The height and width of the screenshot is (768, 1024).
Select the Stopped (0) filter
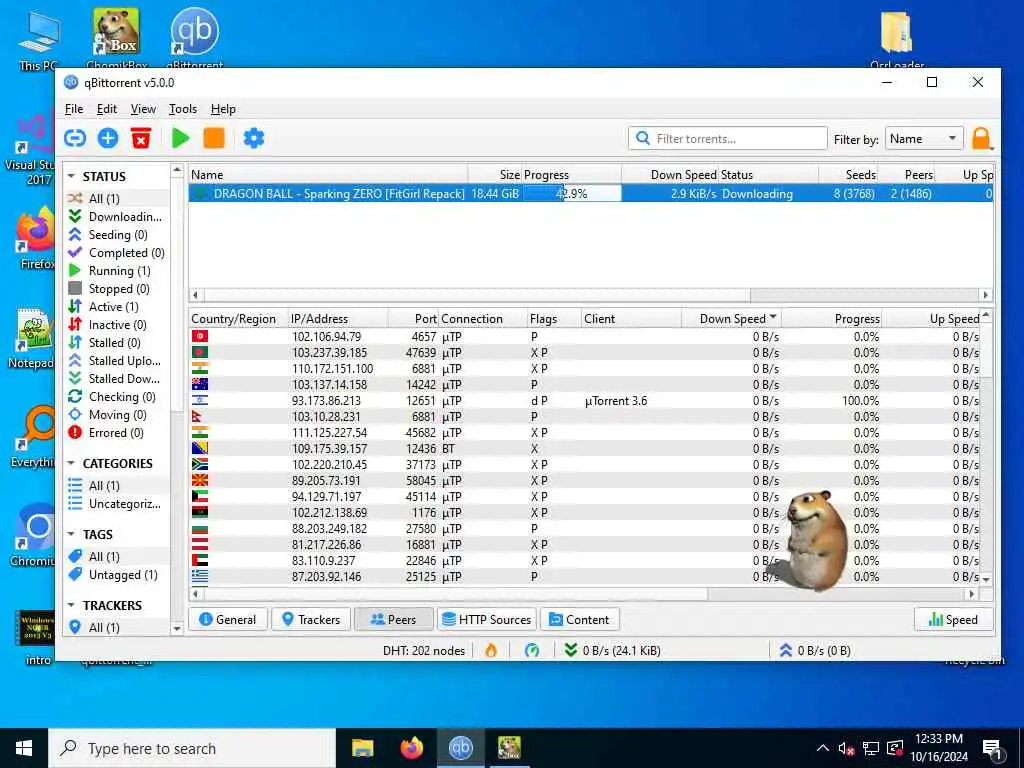tap(116, 289)
